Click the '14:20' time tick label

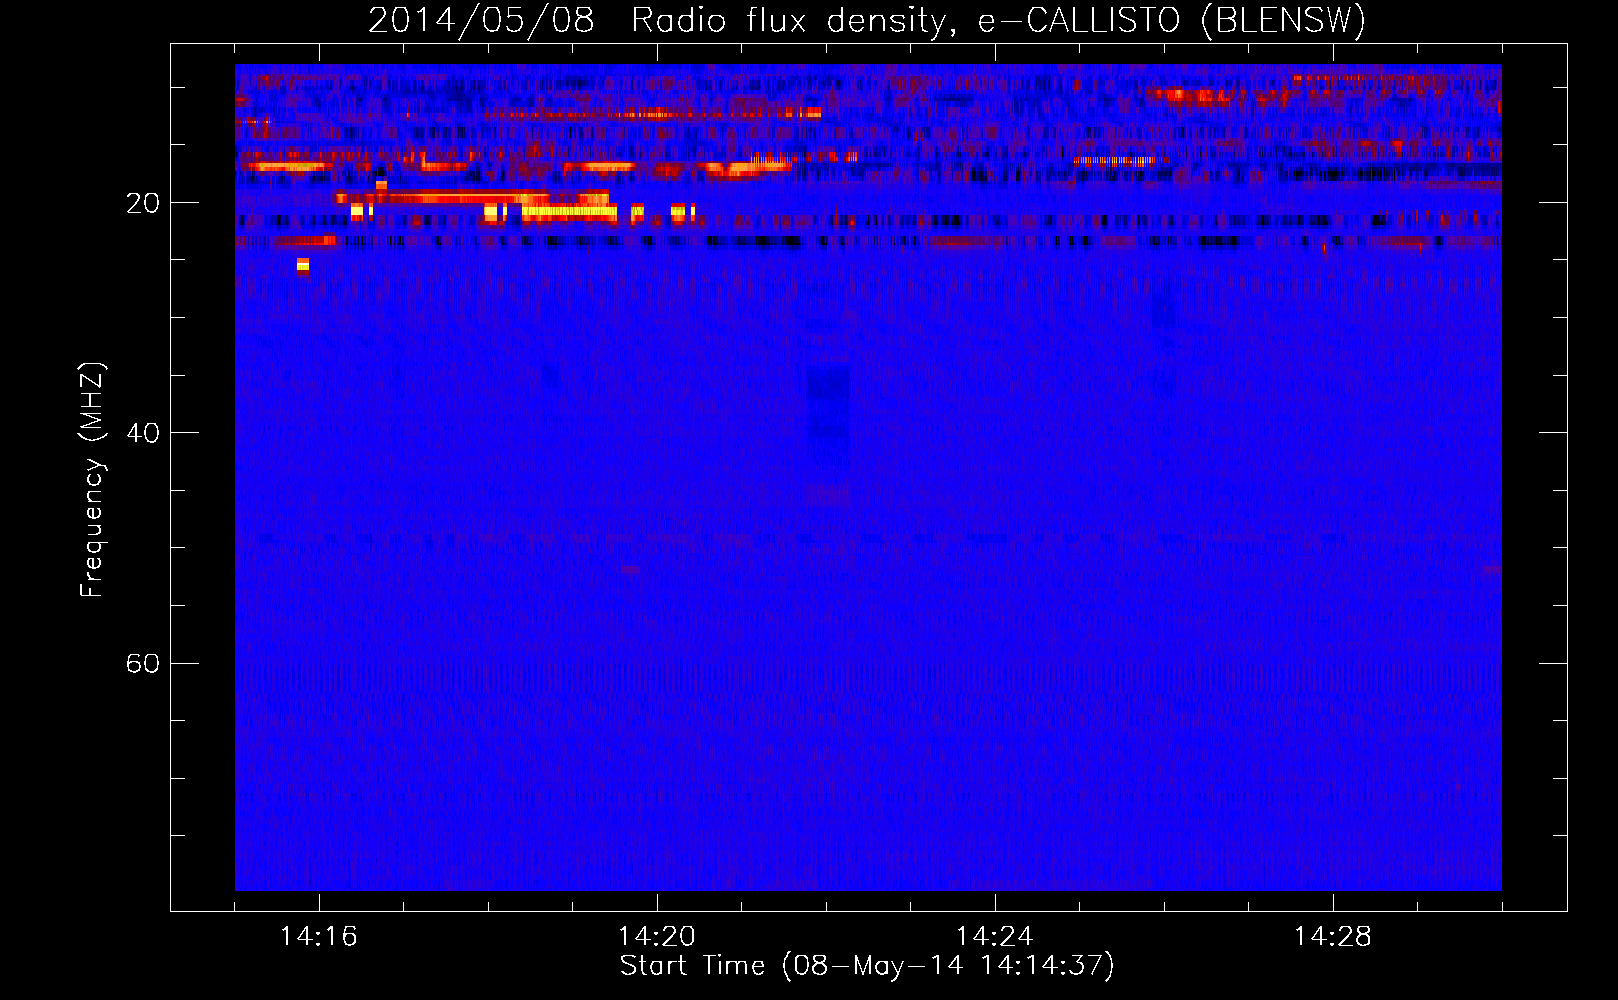pos(657,937)
